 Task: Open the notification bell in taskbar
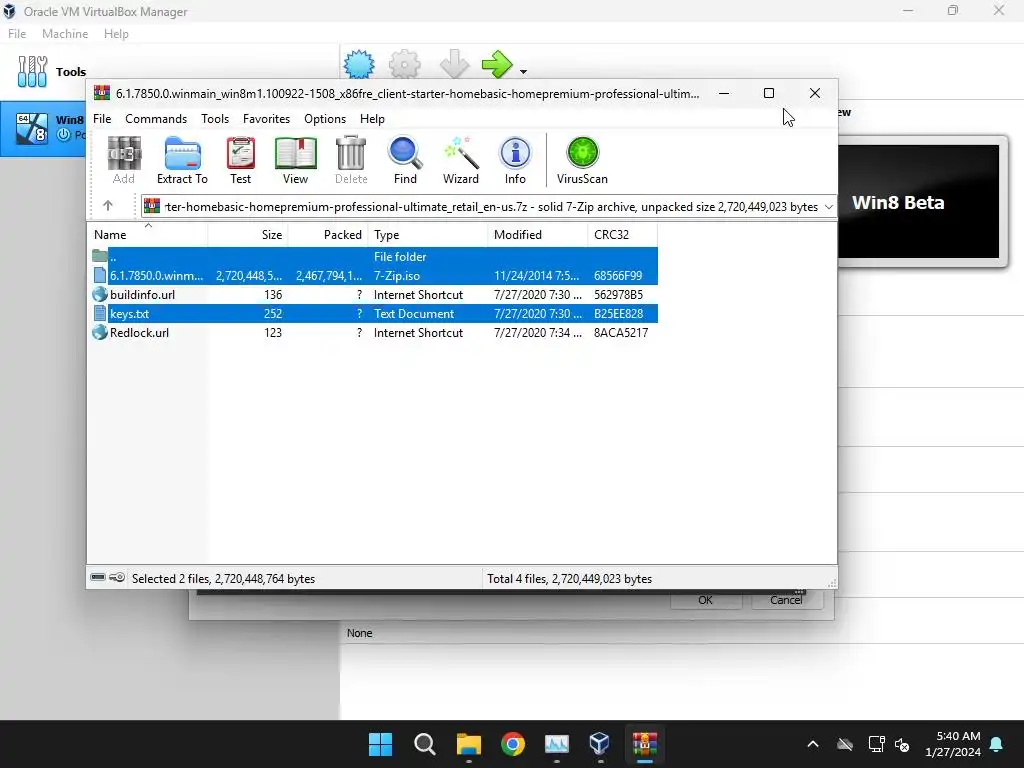point(997,744)
